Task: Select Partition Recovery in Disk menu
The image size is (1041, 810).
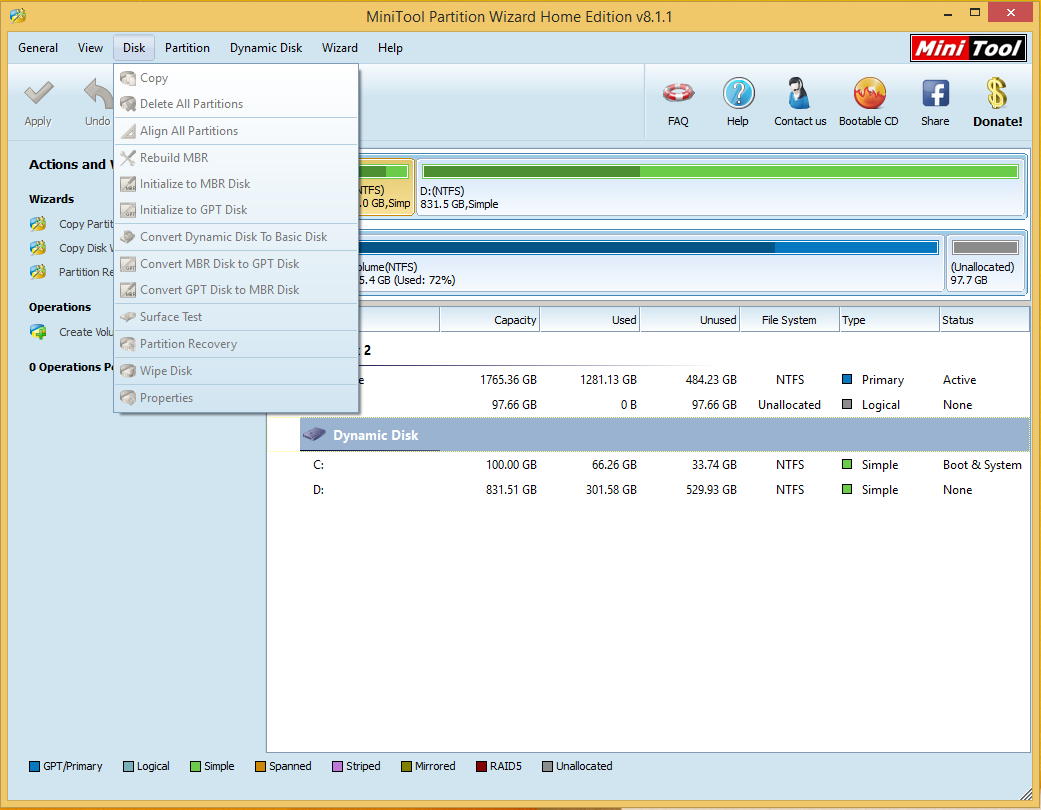Action: click(236, 344)
